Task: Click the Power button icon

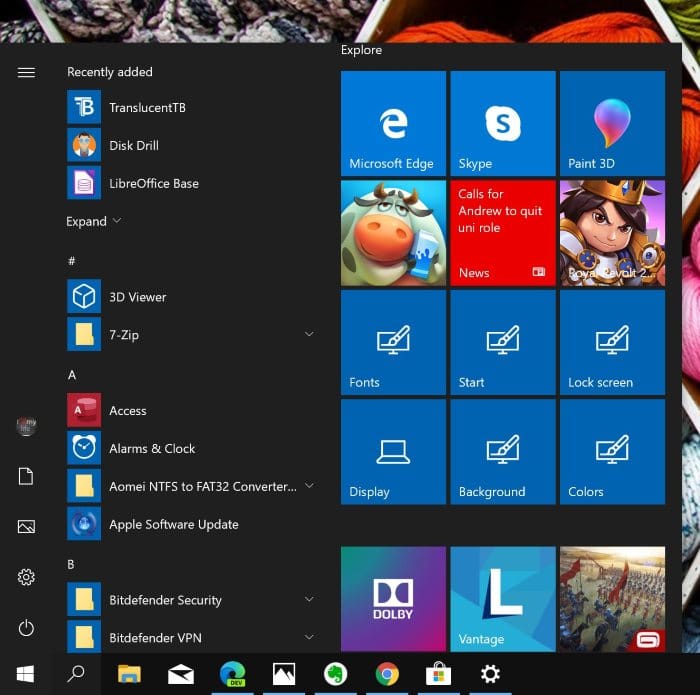Action: [x=26, y=628]
